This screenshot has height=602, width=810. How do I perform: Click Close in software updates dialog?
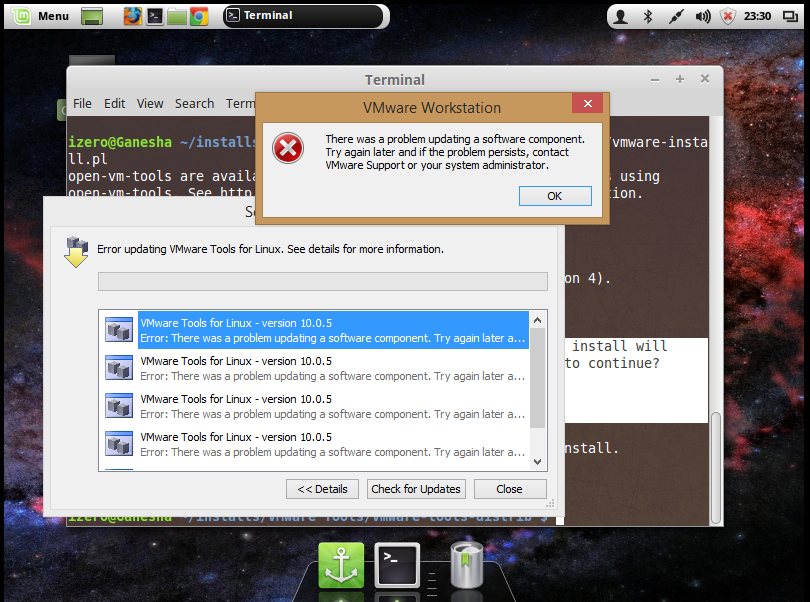coord(510,489)
